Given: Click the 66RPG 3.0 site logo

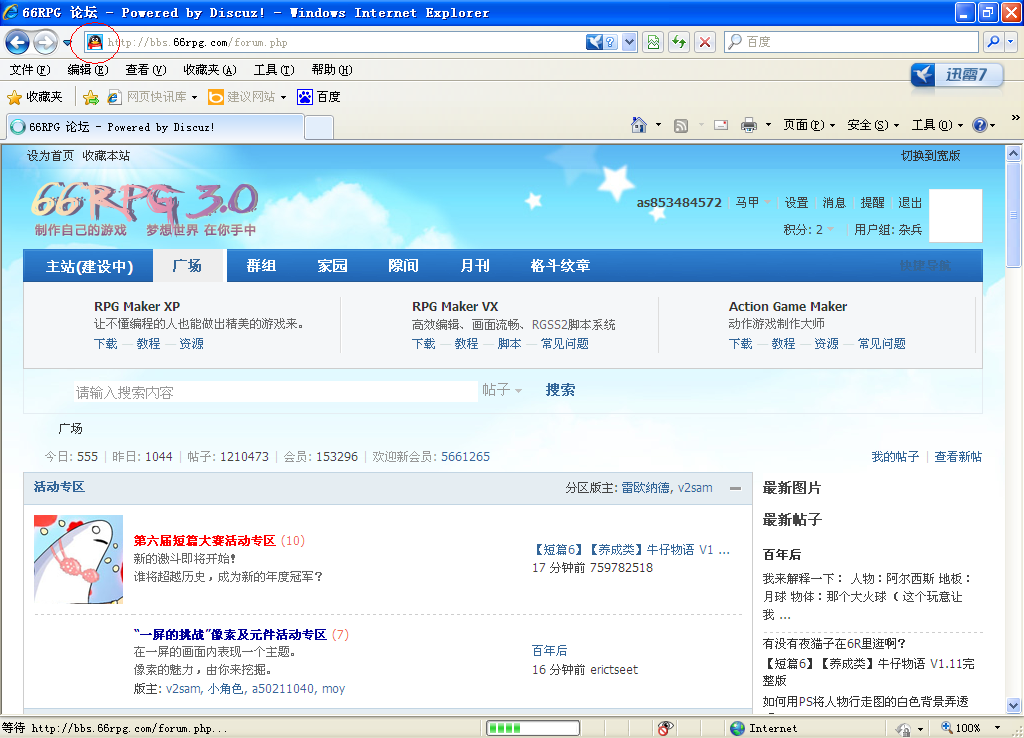Looking at the screenshot, I should (145, 208).
